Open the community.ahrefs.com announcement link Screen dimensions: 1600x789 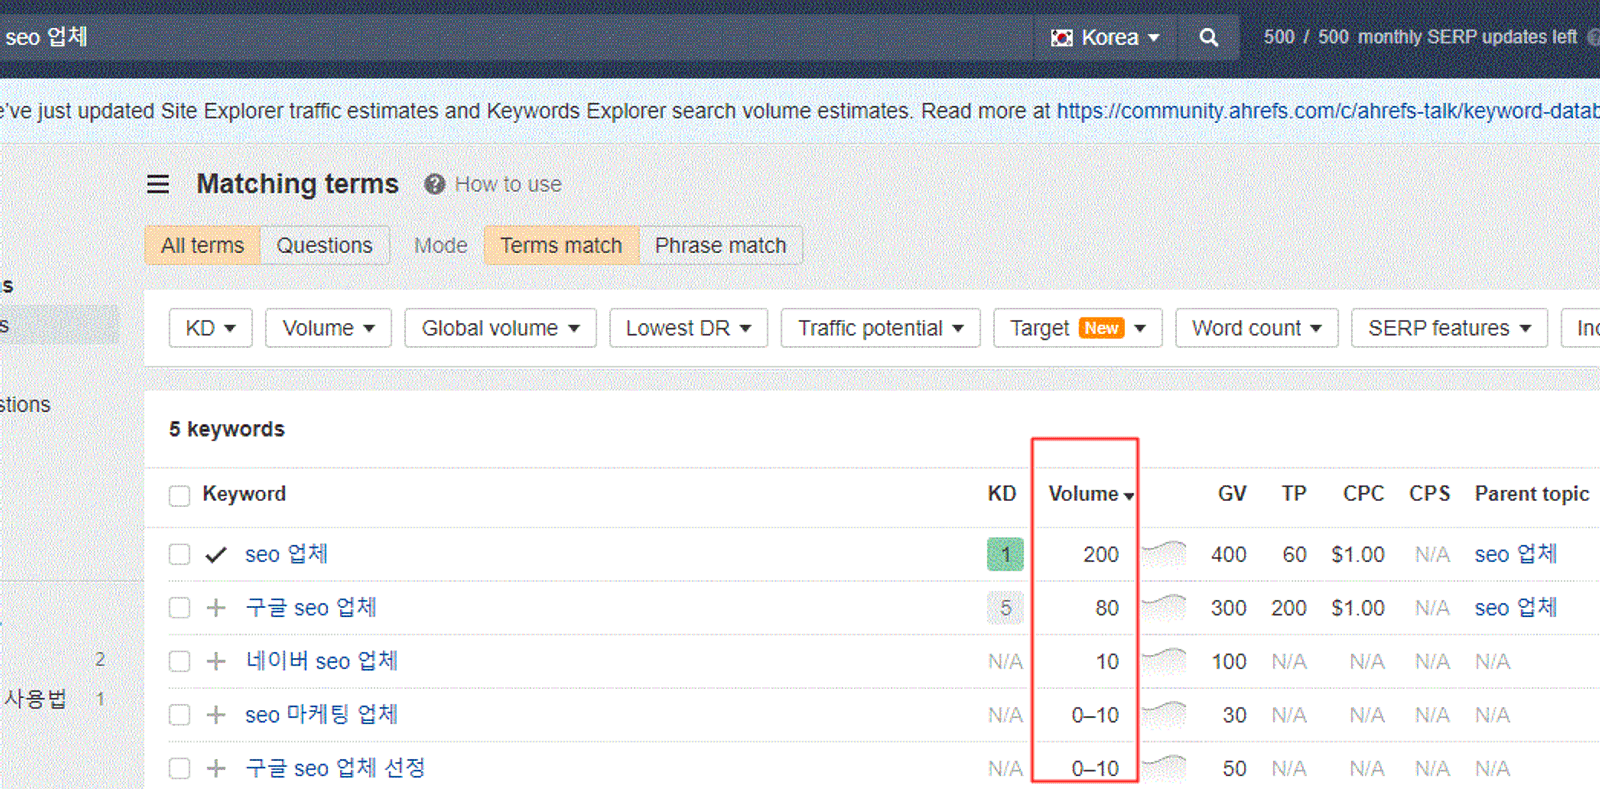click(x=1328, y=111)
